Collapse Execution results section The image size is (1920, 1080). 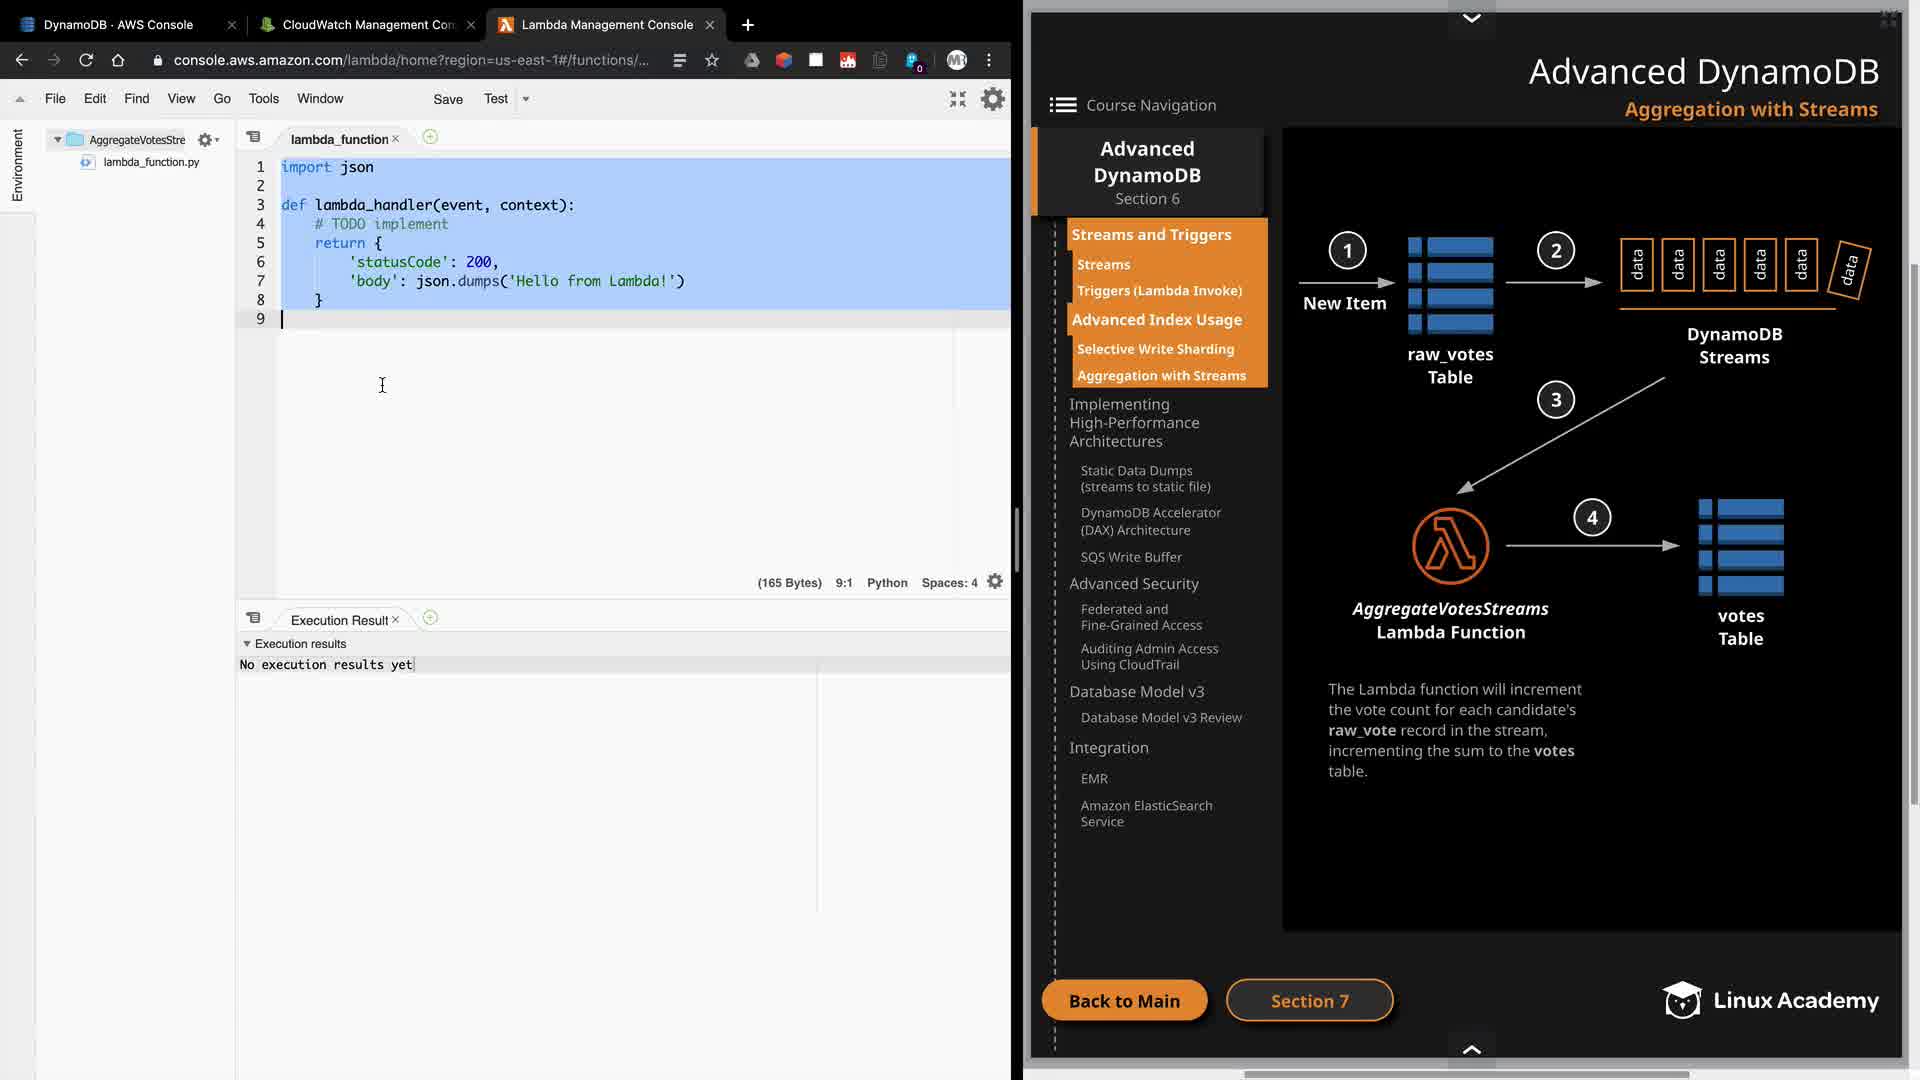coord(247,644)
